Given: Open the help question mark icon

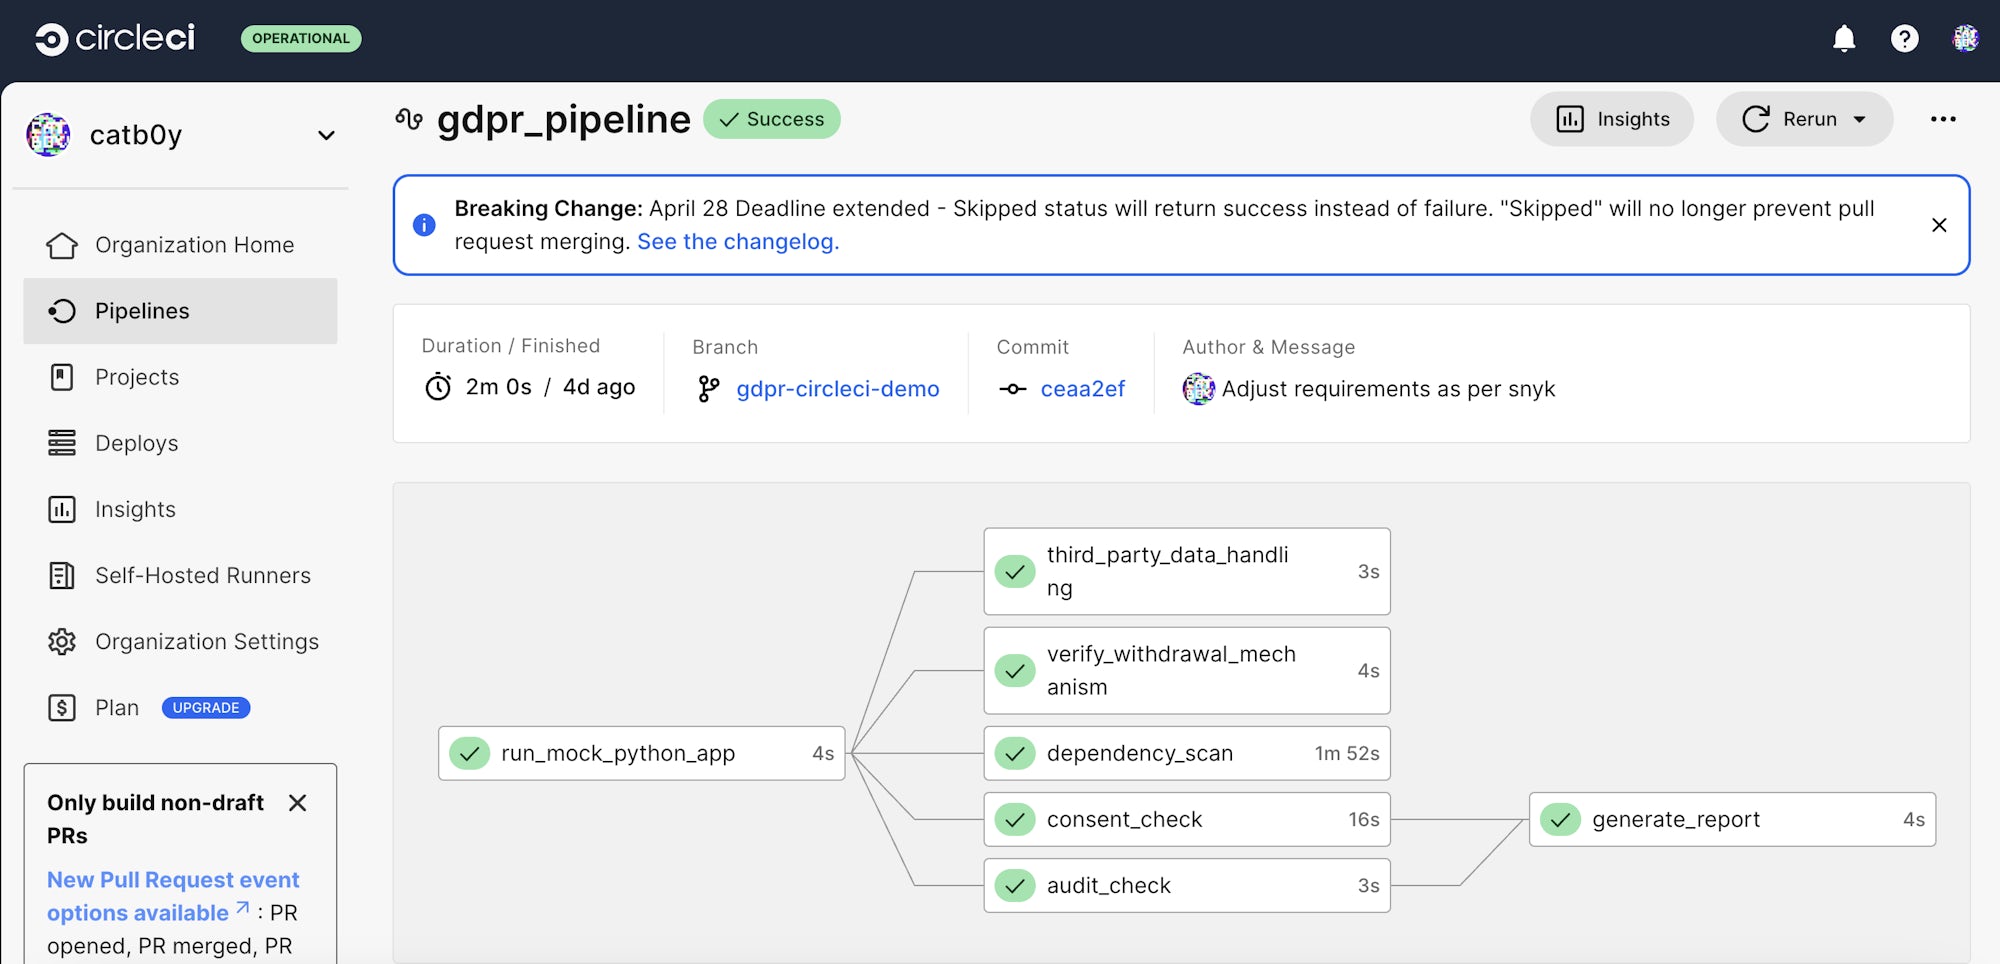Looking at the screenshot, I should pyautogui.click(x=1904, y=39).
